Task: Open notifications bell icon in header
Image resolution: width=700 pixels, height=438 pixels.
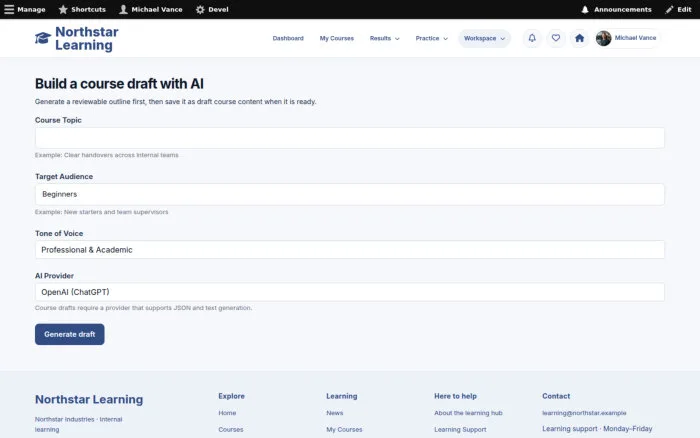Action: pos(532,38)
